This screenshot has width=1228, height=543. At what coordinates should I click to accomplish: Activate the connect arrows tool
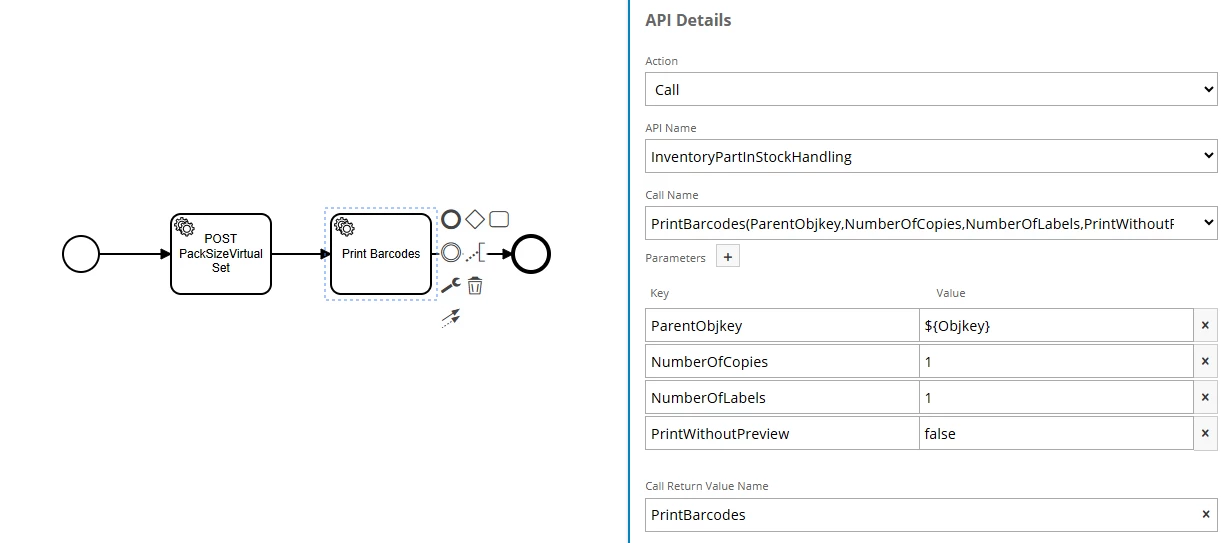pos(451,318)
